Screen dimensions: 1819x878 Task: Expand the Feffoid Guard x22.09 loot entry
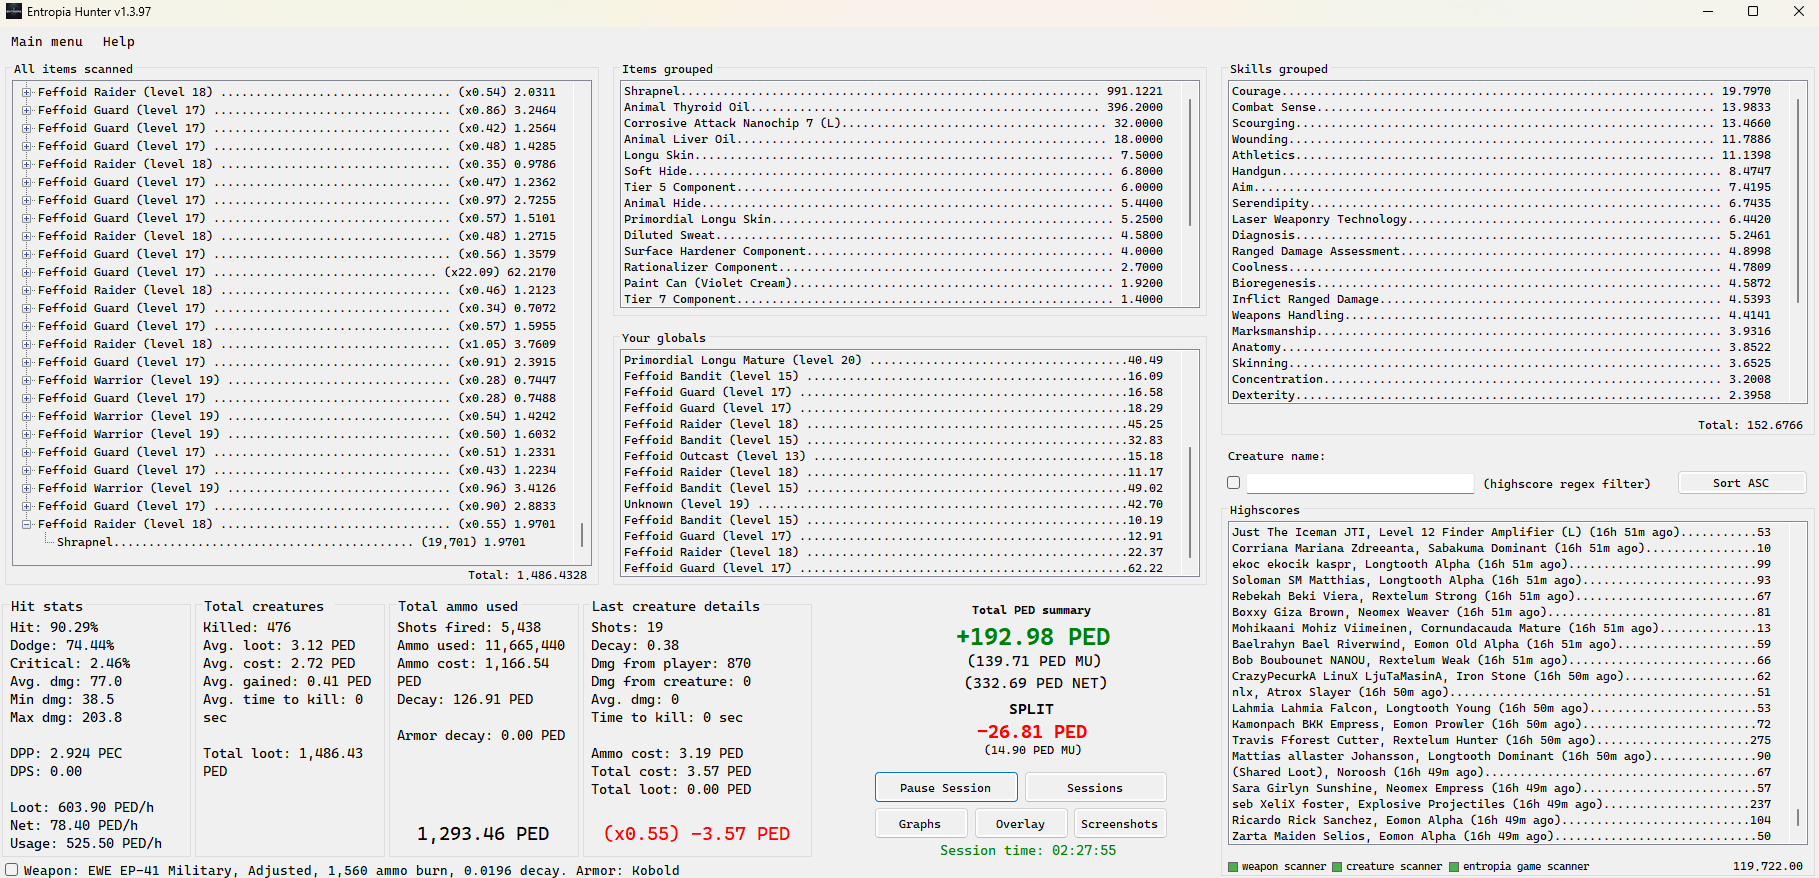tap(27, 272)
